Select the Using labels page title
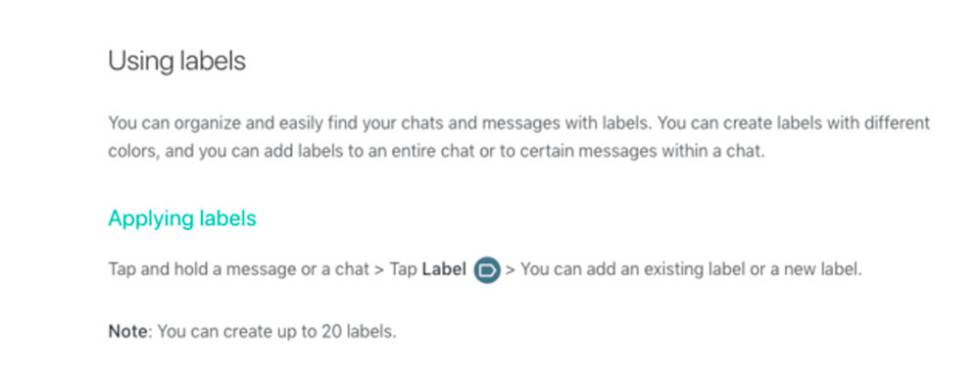The height and width of the screenshot is (374, 980). (177, 61)
